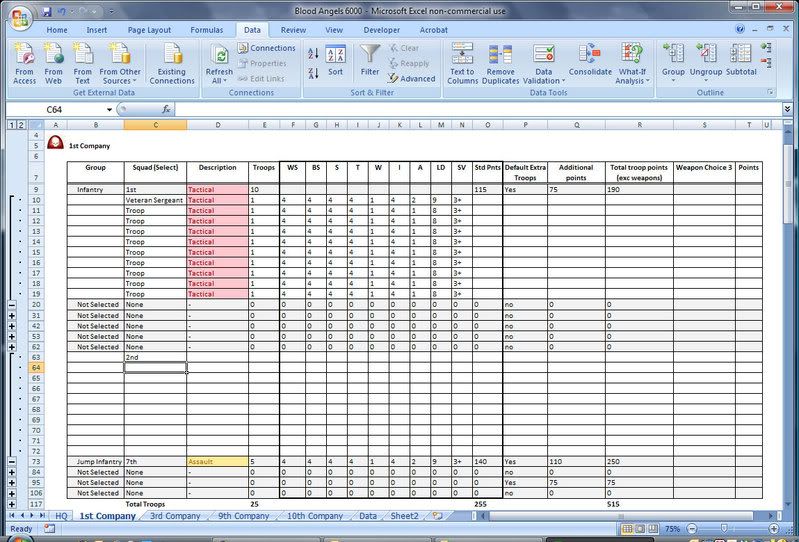Open What-If Analysis menu
Screen dimensions: 799x542
tap(632, 64)
